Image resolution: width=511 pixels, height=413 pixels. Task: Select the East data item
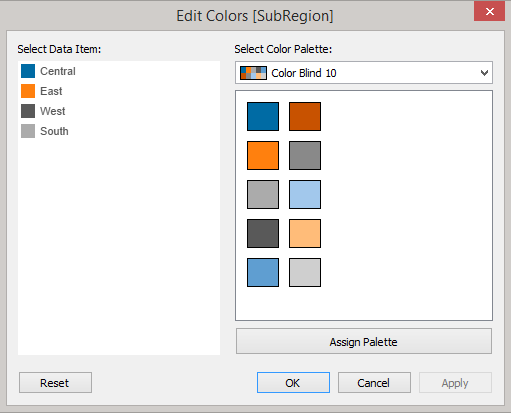click(42, 91)
